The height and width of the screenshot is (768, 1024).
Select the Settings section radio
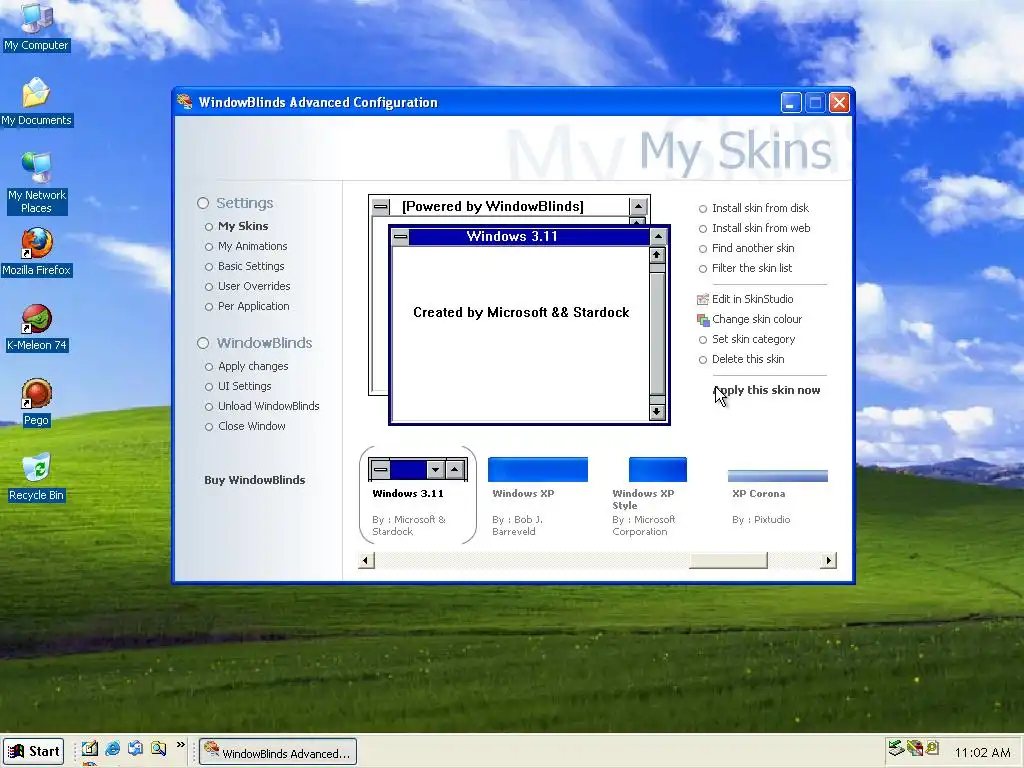tap(203, 203)
